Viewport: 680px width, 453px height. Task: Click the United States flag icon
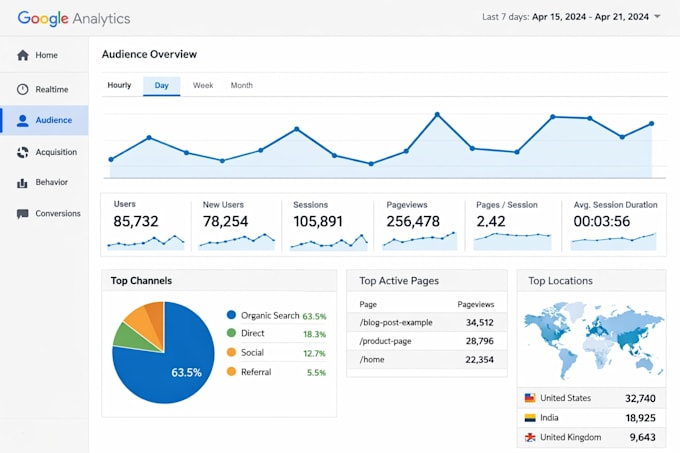[x=530, y=398]
